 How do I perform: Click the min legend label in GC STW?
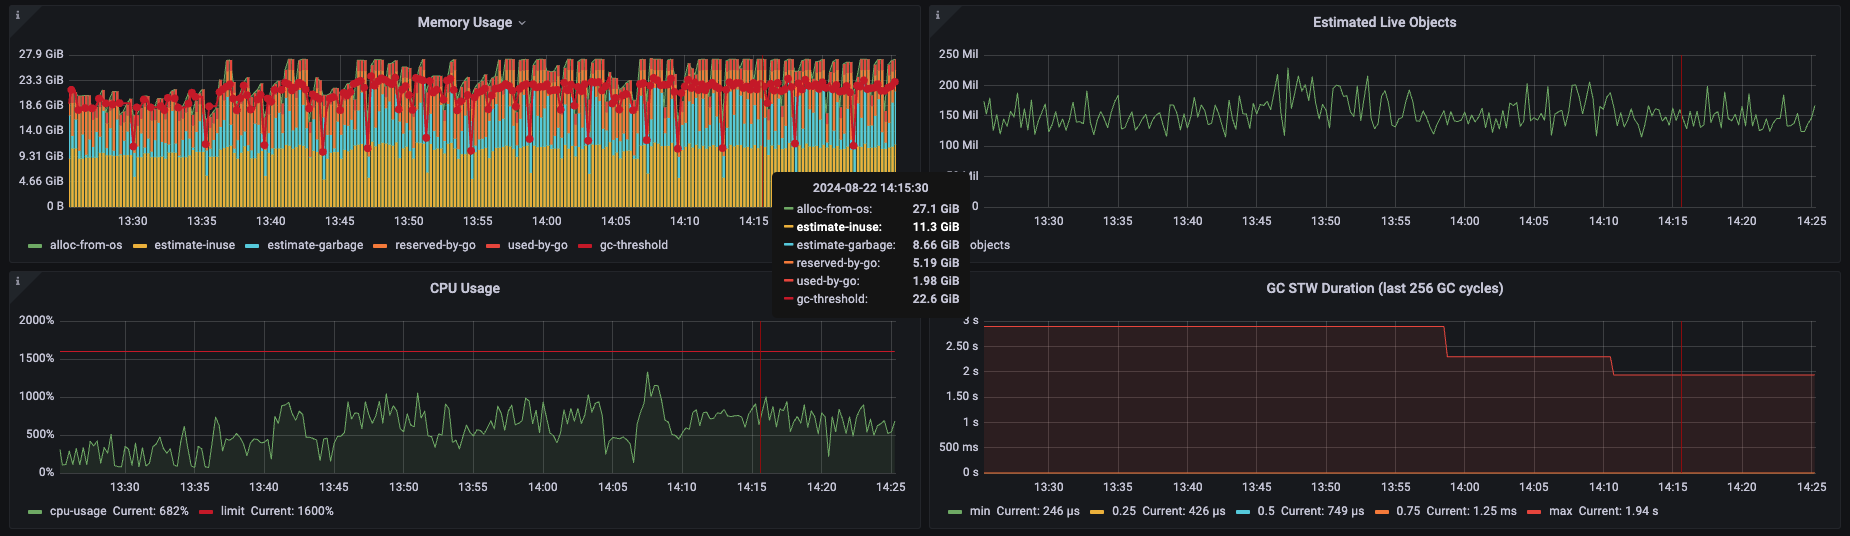click(979, 511)
